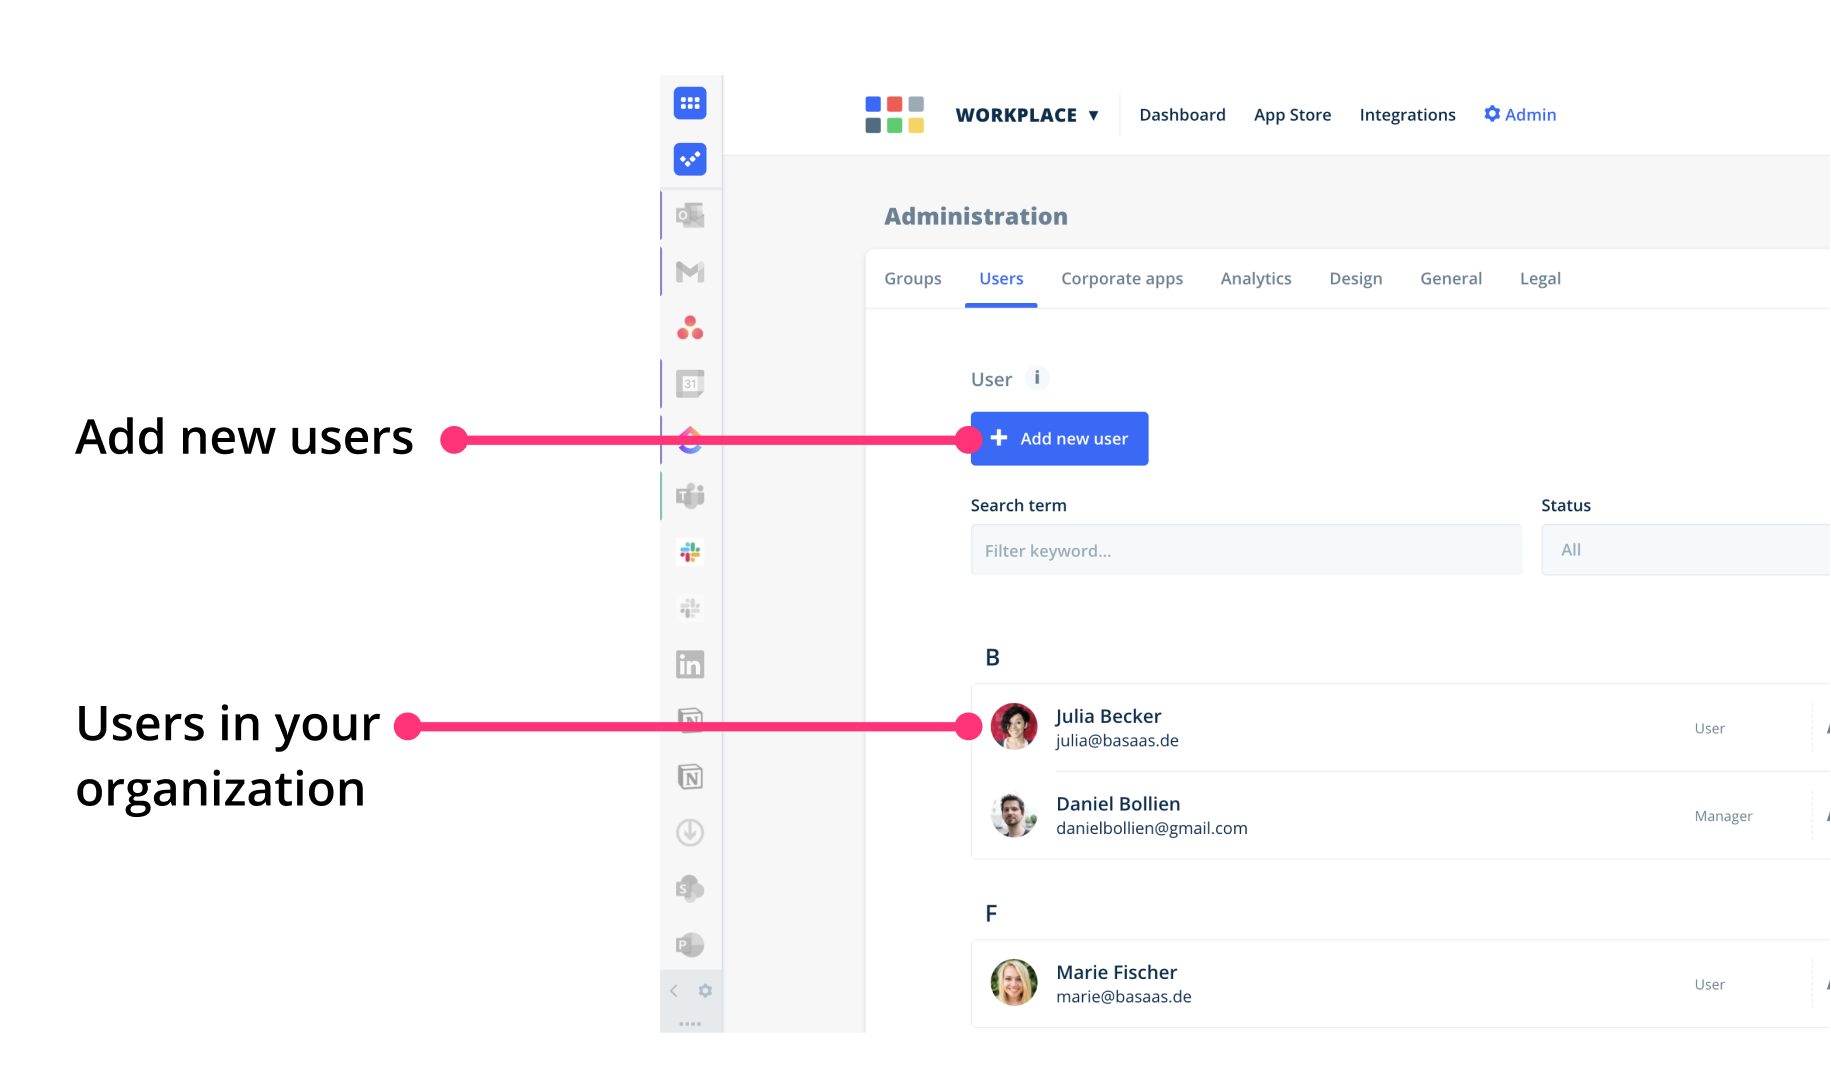Open the Microsoft Teams sidebar icon

[x=690, y=495]
